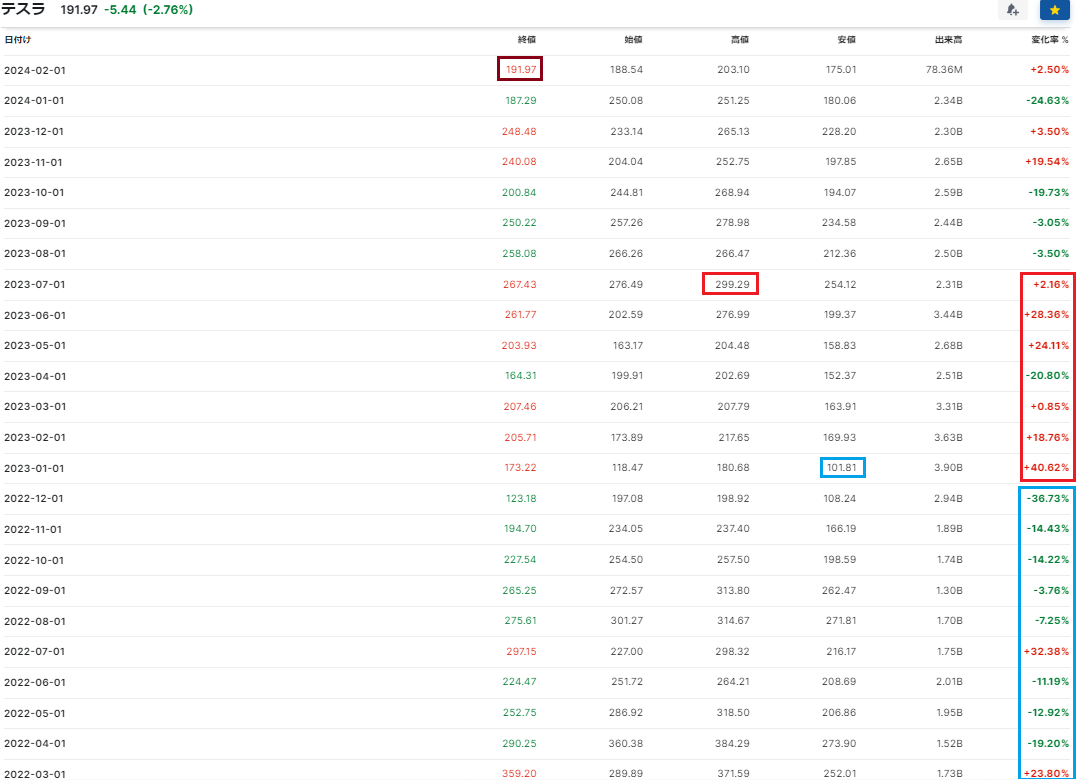Select the date 2022-03-01
Image resolution: width=1078 pixels, height=780 pixels.
(35, 775)
